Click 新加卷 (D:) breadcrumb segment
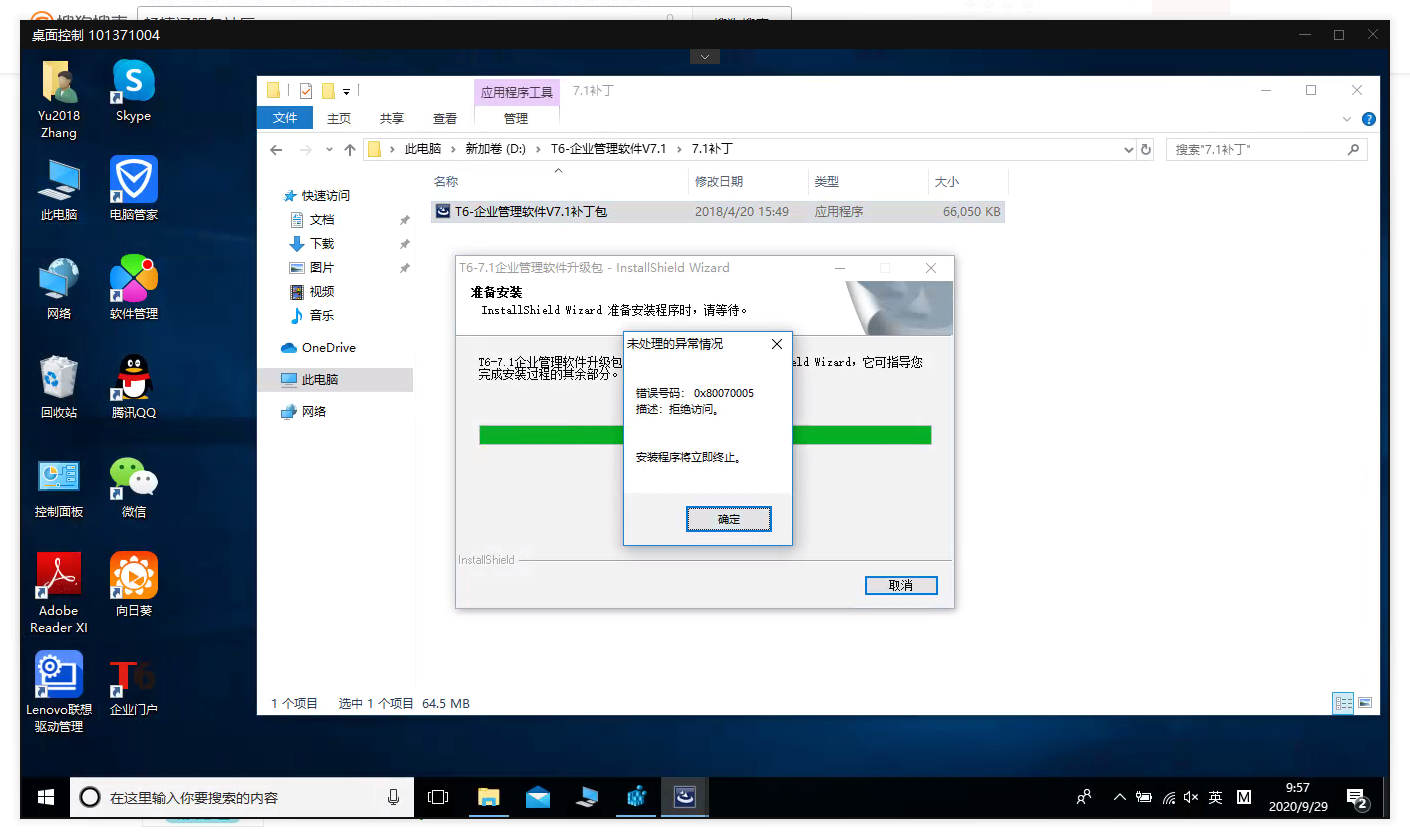Viewport: 1410px width, 839px height. [495, 149]
